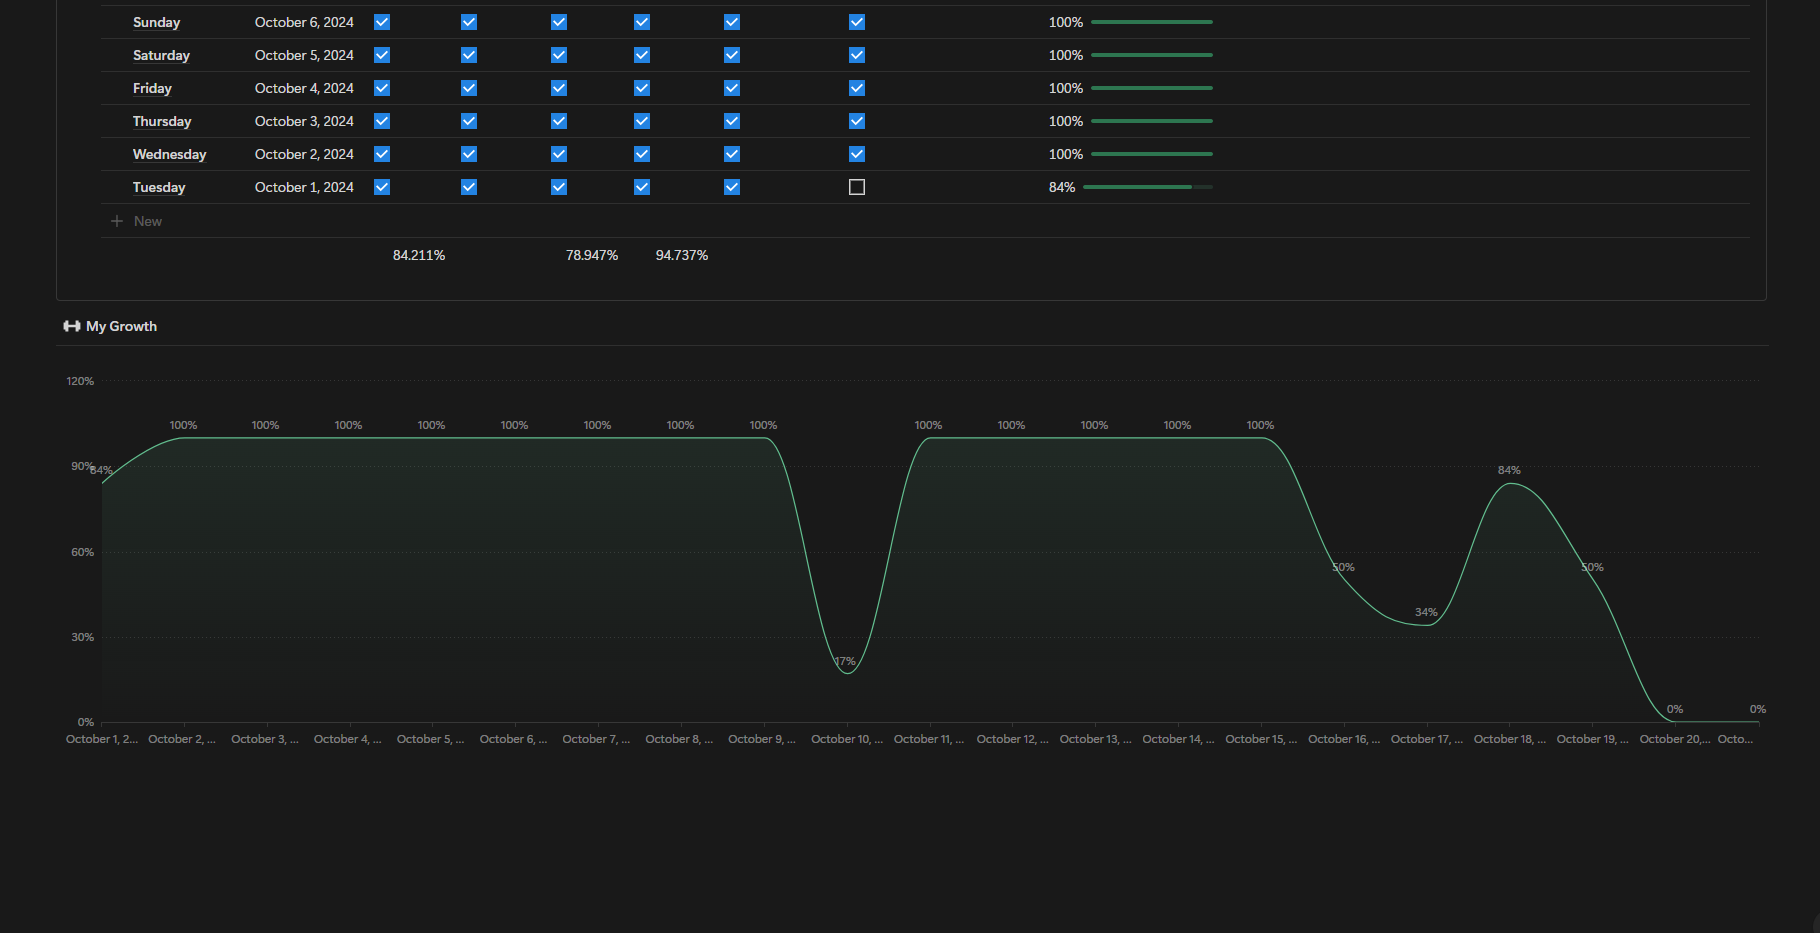Image resolution: width=1820 pixels, height=933 pixels.
Task: Uncheck the third checkbox in the Saturday row
Action: (559, 55)
